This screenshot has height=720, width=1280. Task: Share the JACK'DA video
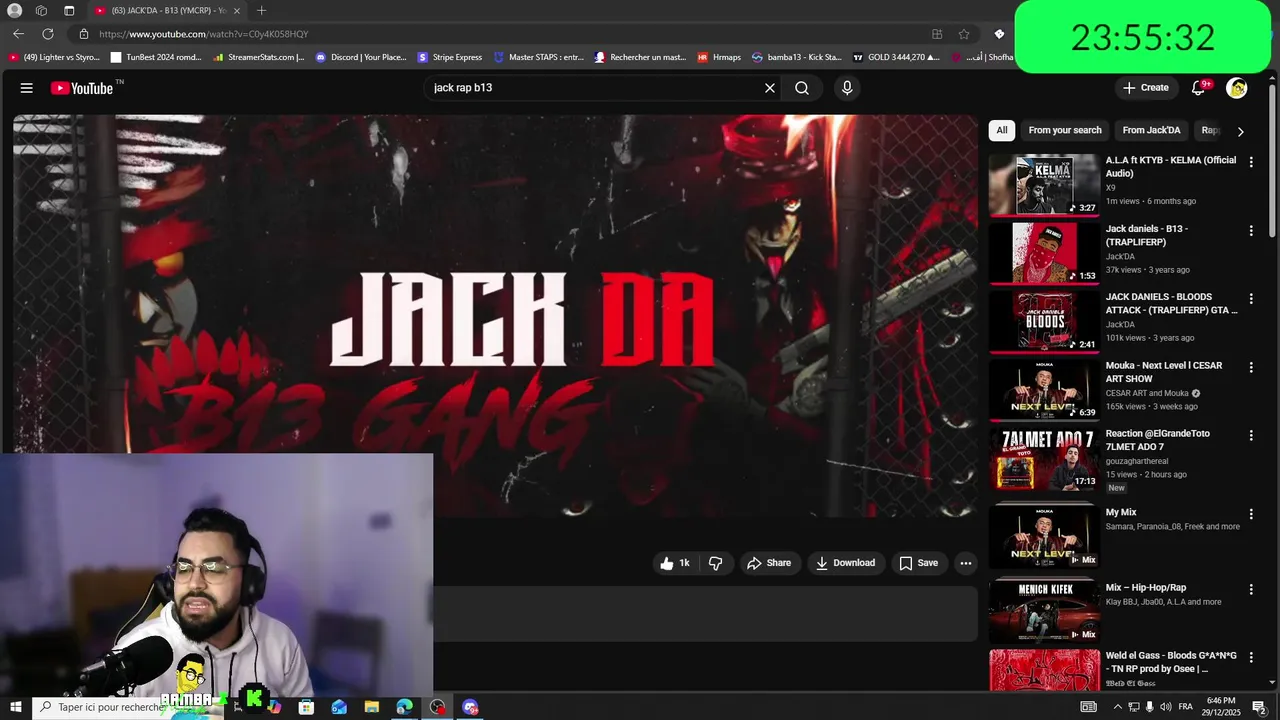[x=769, y=563]
